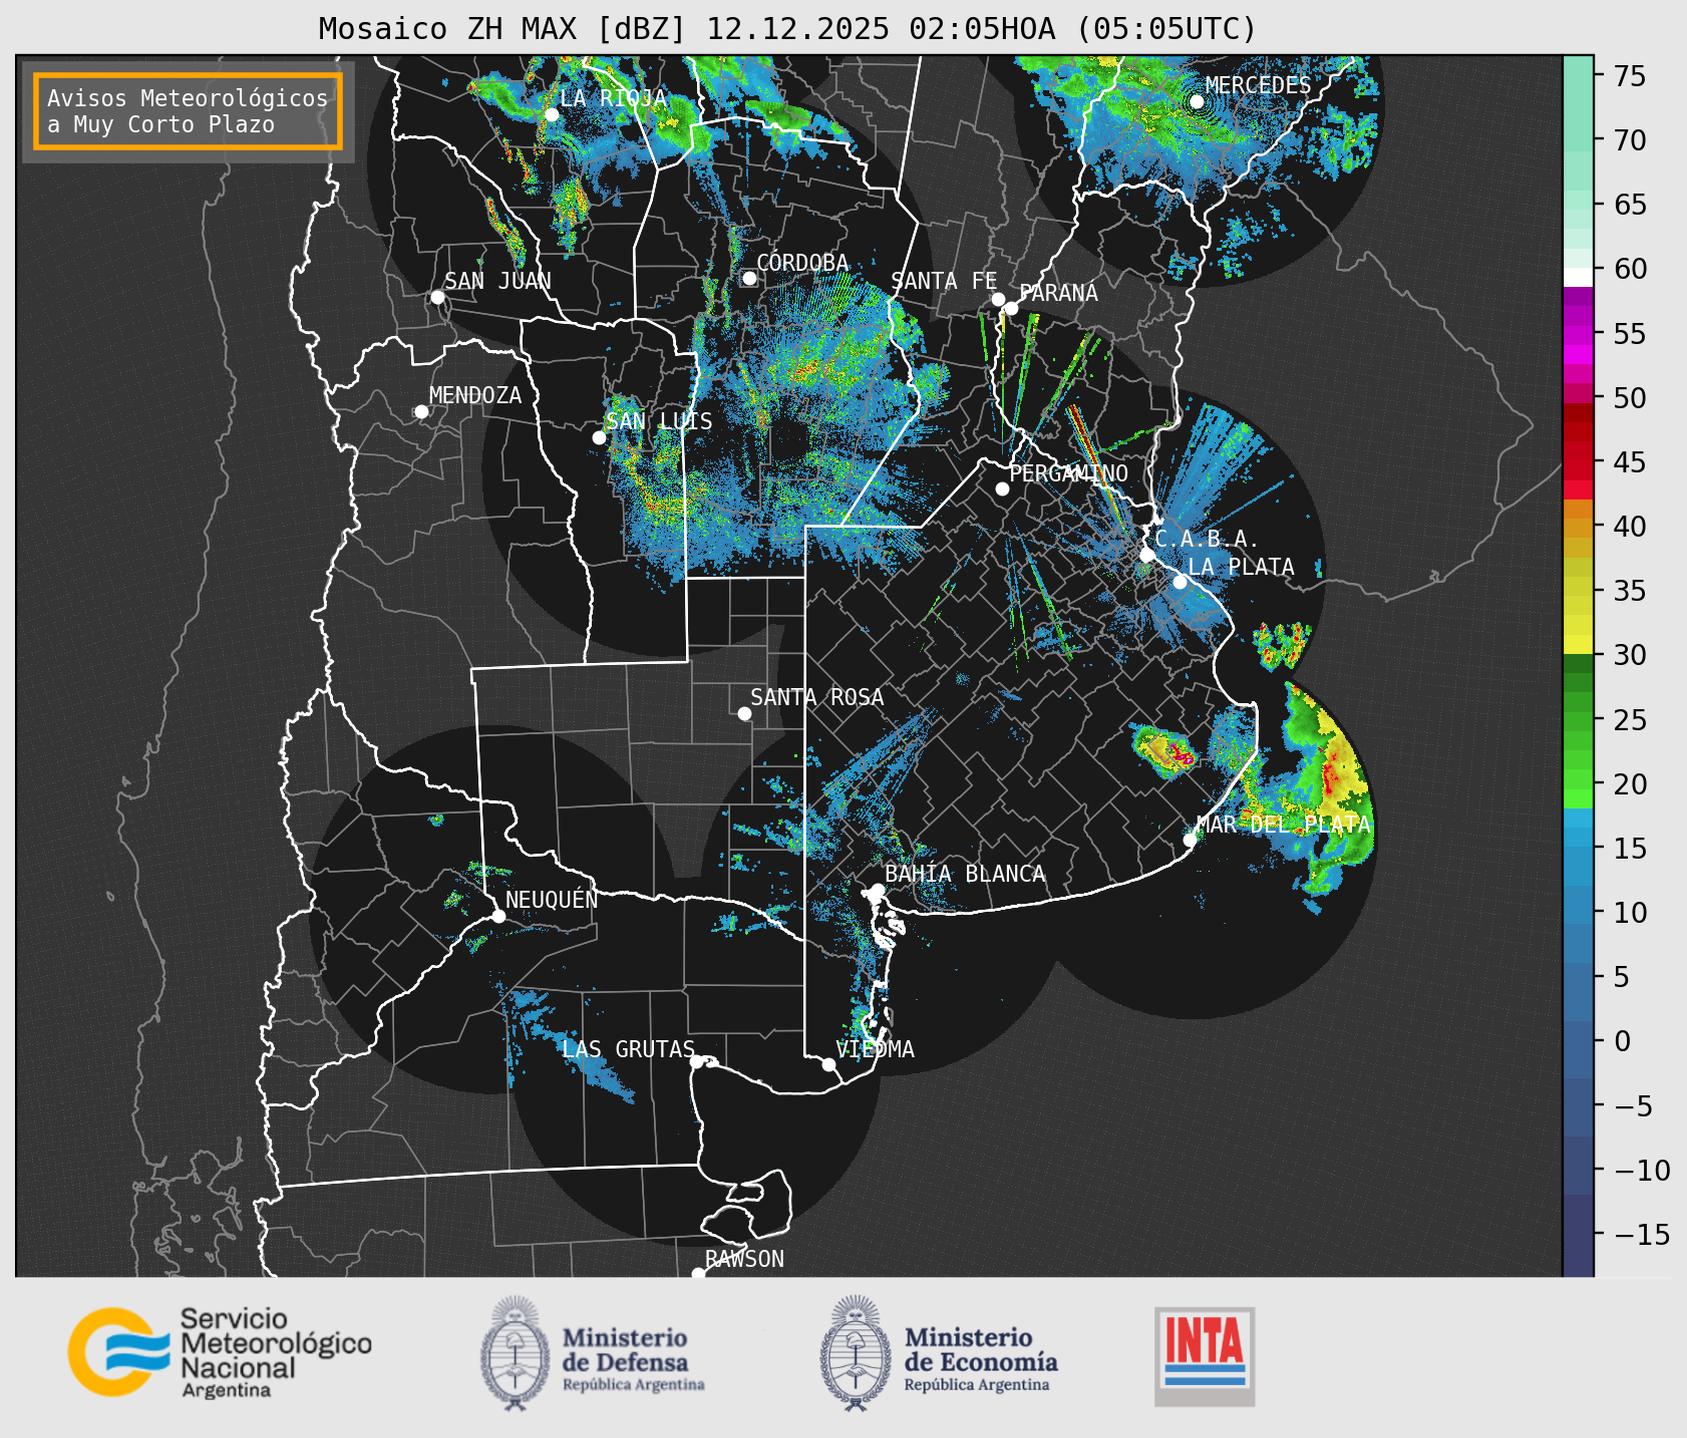Click the 30 tick label on the dBZ scale

coord(1629,656)
